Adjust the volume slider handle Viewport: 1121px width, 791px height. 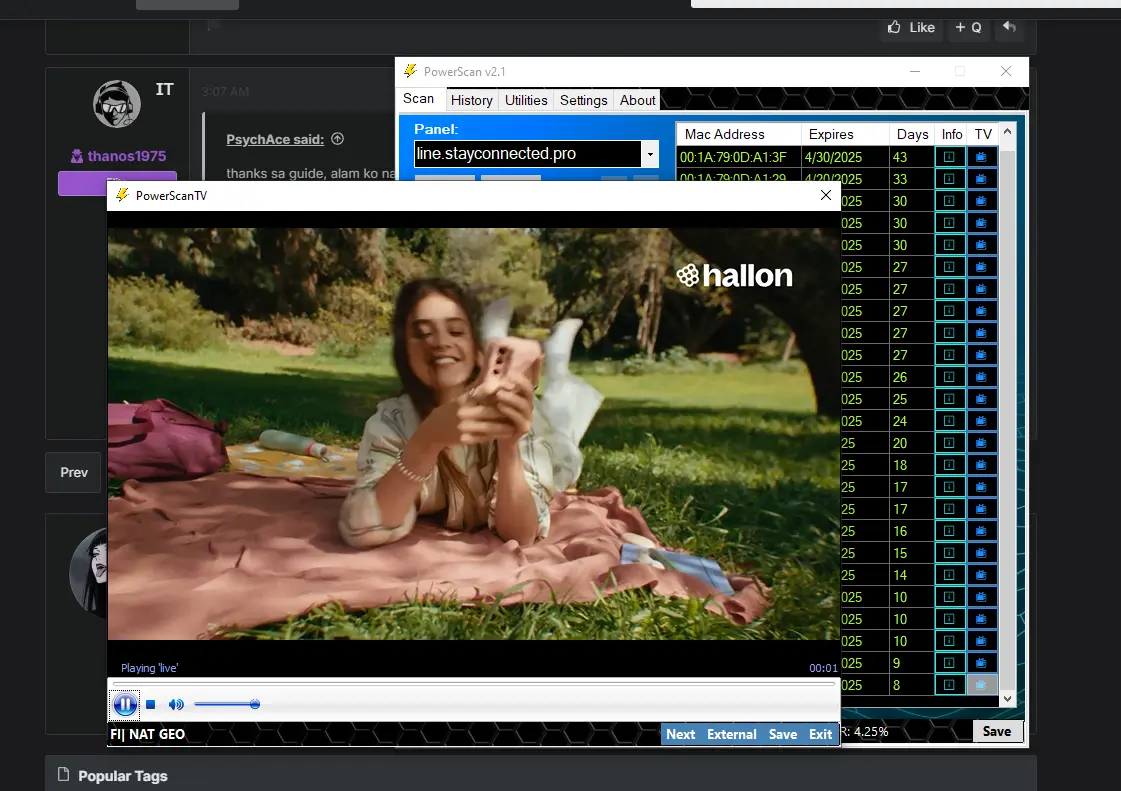255,704
